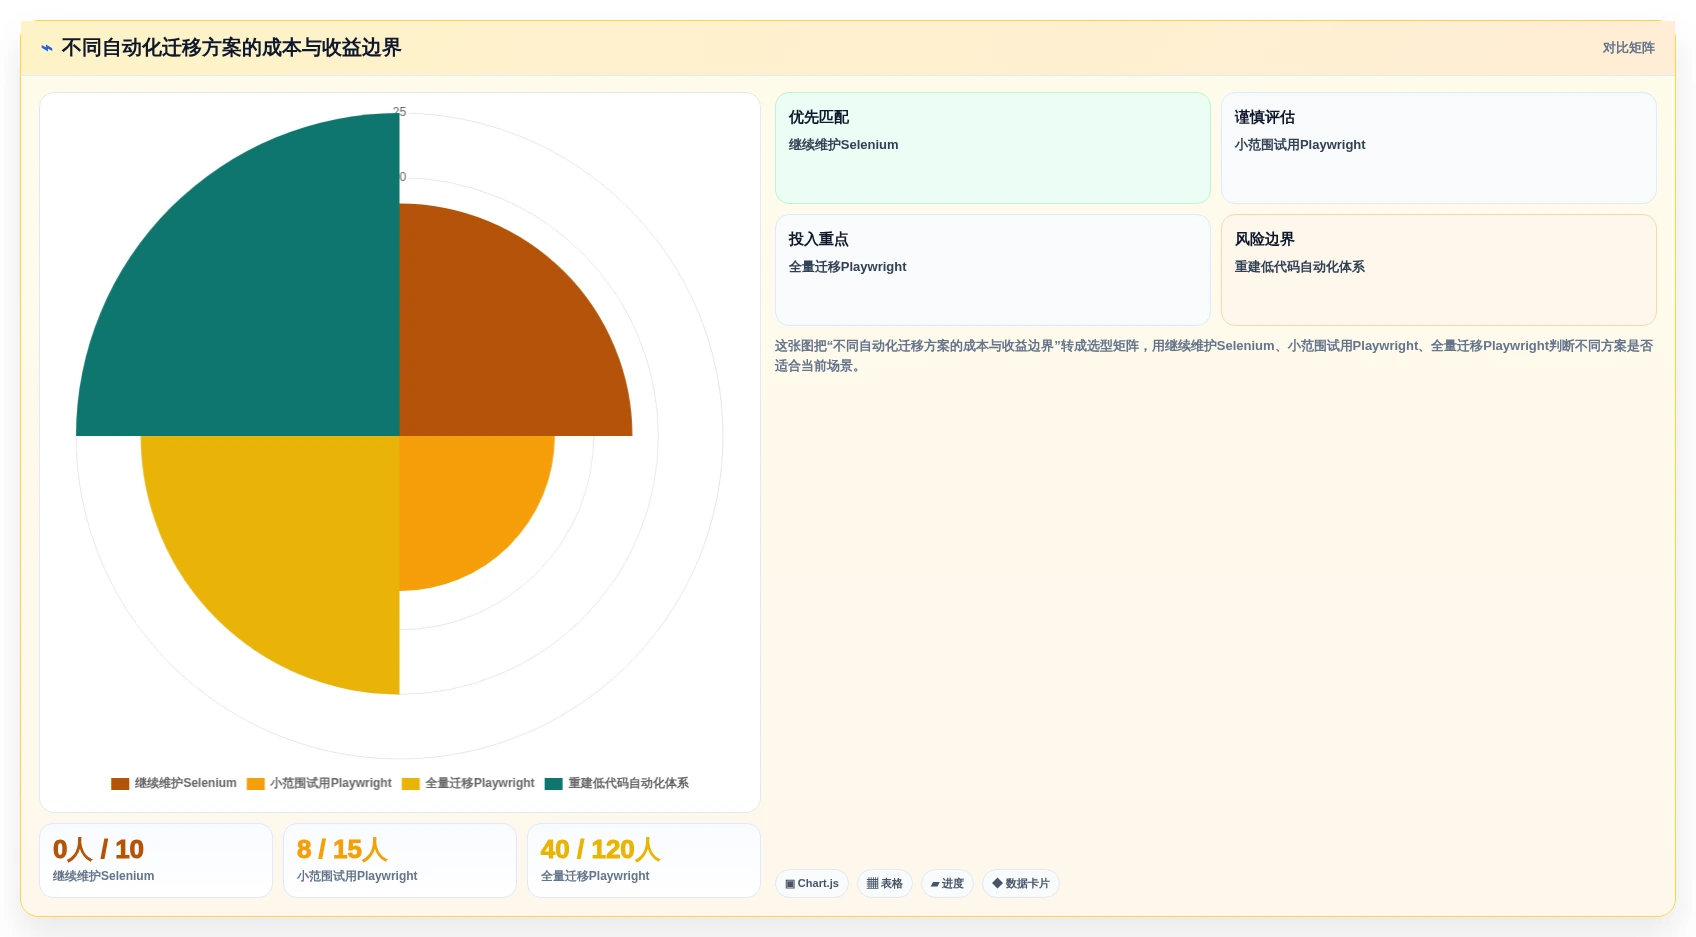The width and height of the screenshot is (1696, 937).
Task: Toggle the 继续维护Selenium legend swatch
Action: (x=120, y=784)
